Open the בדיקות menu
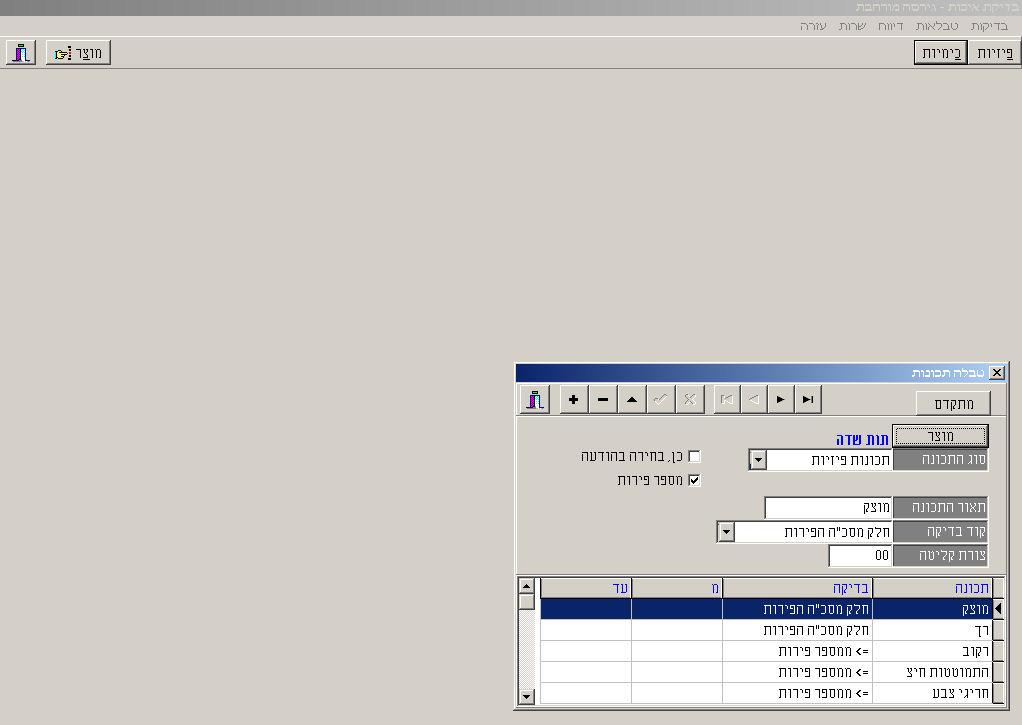Viewport: 1022px width, 725px height. pos(989,26)
